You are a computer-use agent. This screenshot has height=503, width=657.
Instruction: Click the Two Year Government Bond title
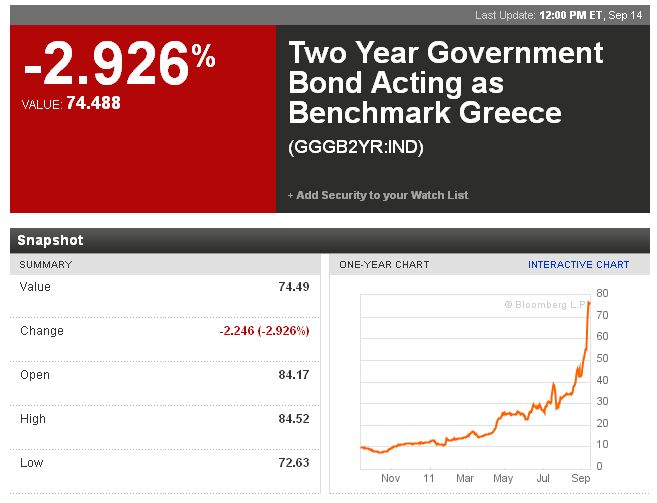(x=446, y=82)
